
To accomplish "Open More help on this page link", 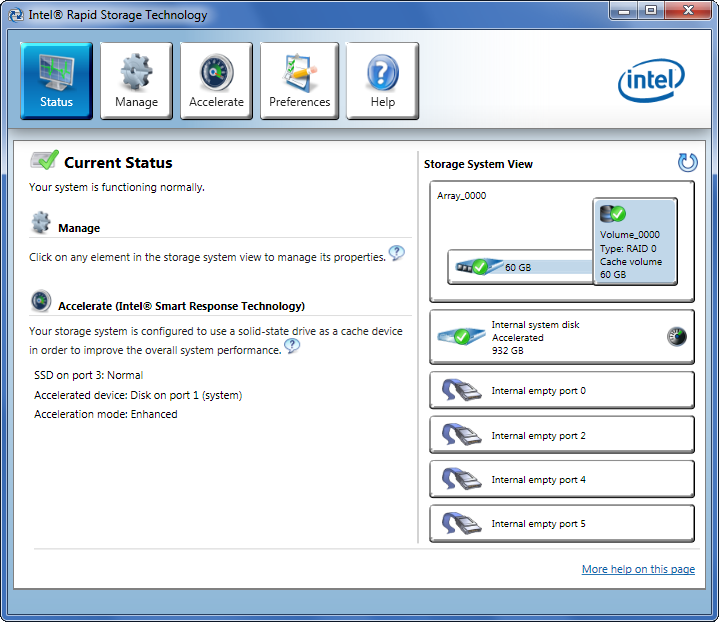I will [638, 569].
